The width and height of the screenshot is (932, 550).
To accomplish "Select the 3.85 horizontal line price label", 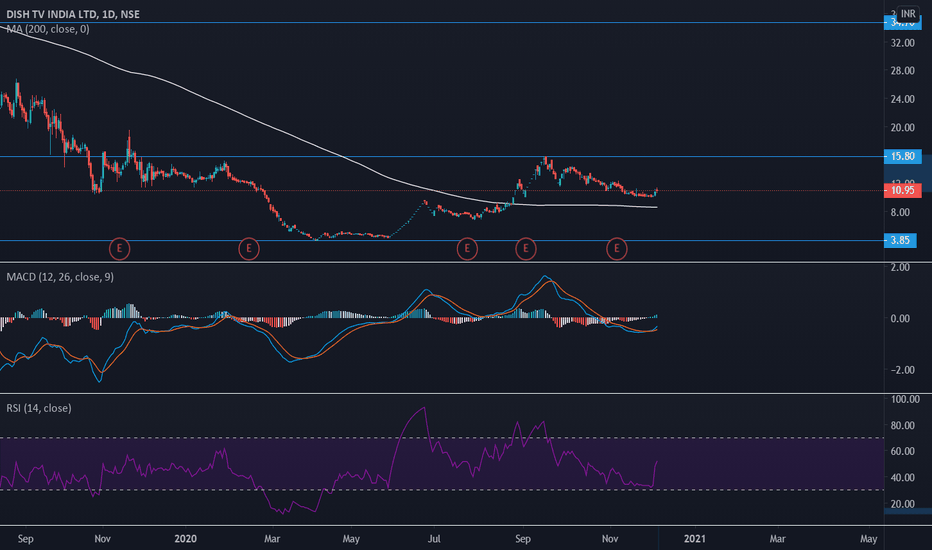I will pyautogui.click(x=900, y=240).
